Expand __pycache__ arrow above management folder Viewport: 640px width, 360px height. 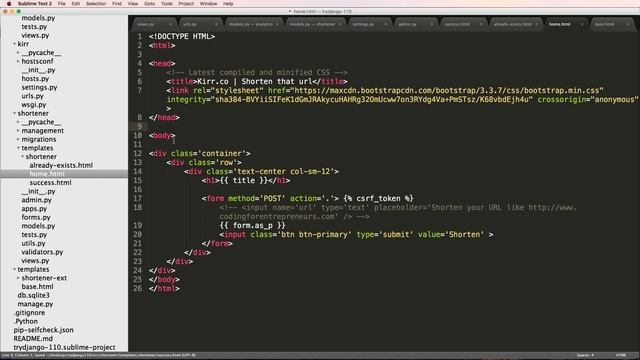point(18,122)
